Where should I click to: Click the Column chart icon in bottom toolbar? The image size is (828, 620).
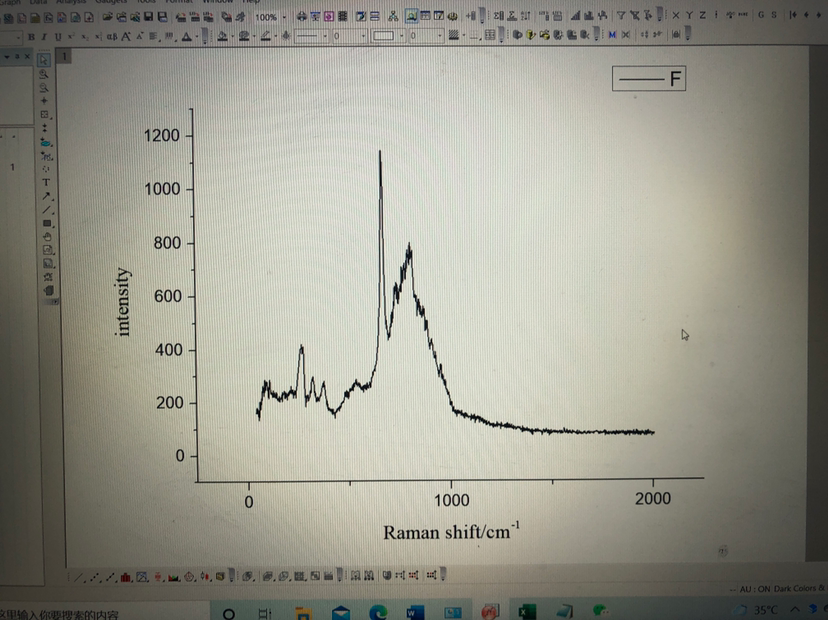[126, 577]
